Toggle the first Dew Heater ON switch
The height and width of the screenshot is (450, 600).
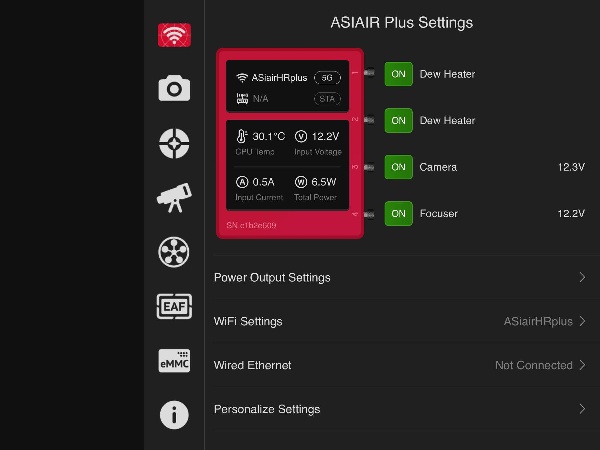(398, 74)
